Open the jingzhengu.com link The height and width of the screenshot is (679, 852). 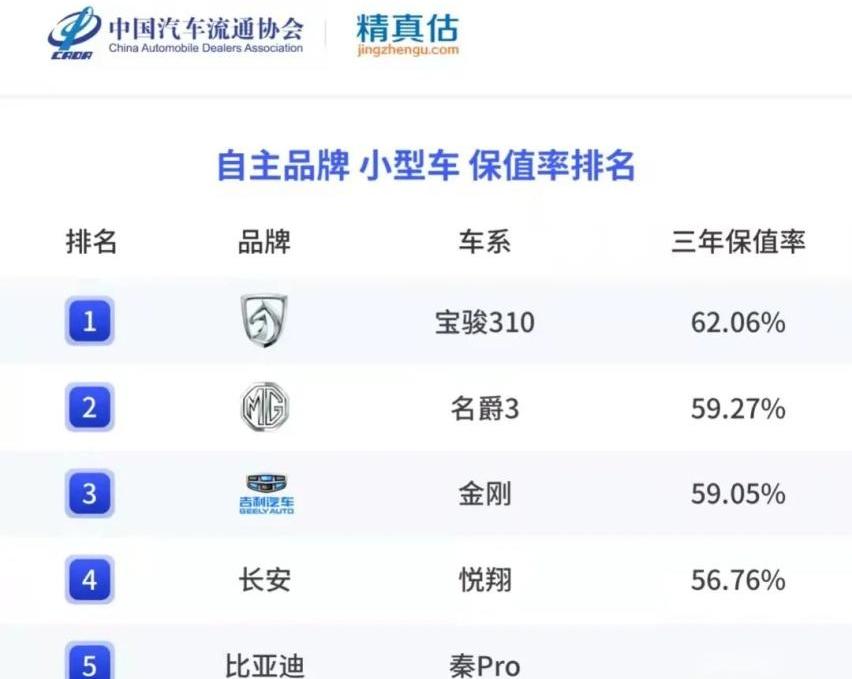(x=408, y=50)
